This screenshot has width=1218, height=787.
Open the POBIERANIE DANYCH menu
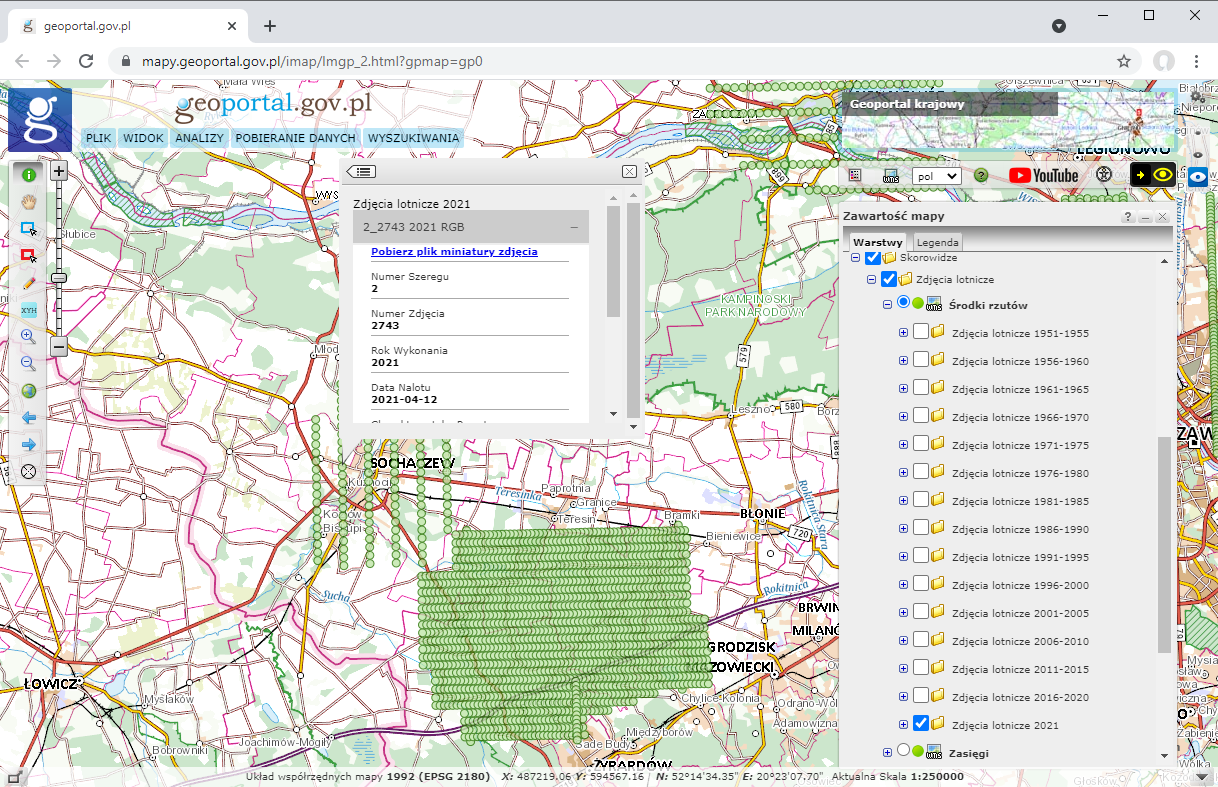click(296, 138)
